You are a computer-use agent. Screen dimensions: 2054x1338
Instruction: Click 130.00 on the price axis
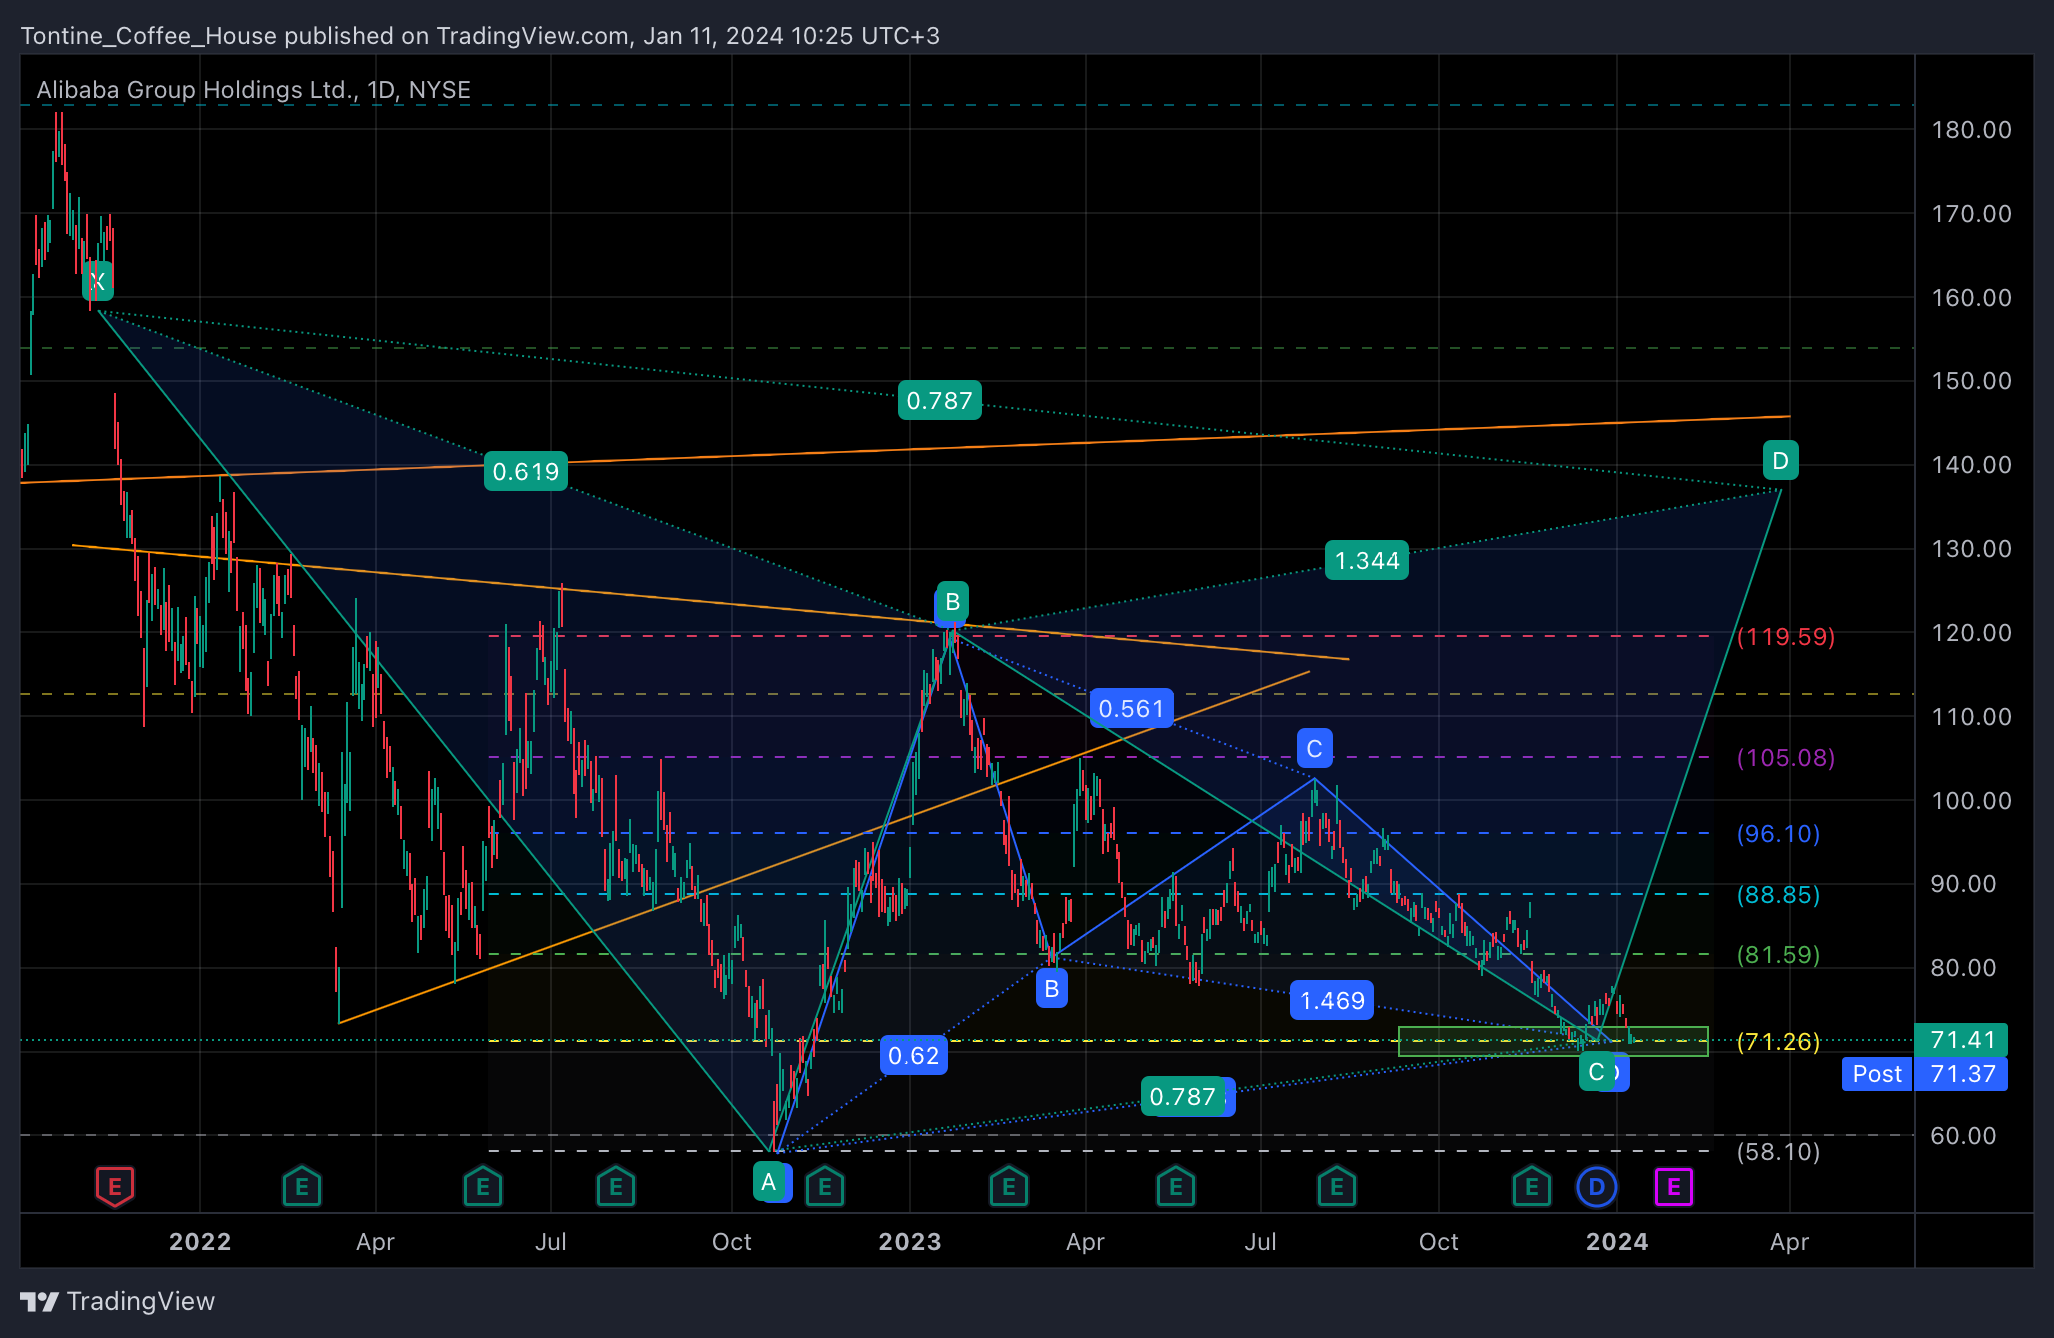click(x=1971, y=548)
